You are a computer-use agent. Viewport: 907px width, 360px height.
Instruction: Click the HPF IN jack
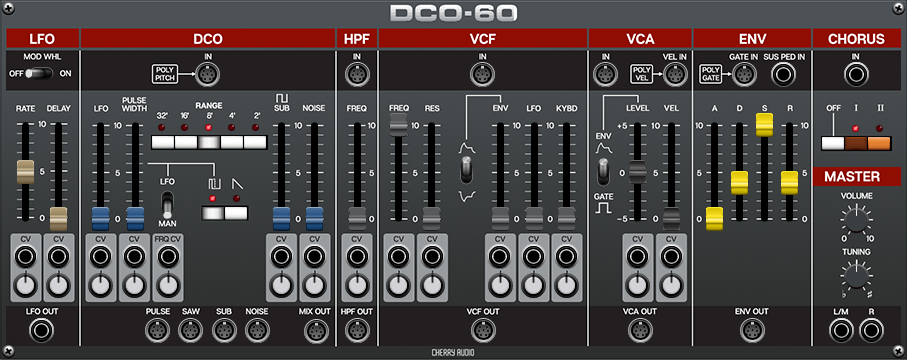[356, 75]
